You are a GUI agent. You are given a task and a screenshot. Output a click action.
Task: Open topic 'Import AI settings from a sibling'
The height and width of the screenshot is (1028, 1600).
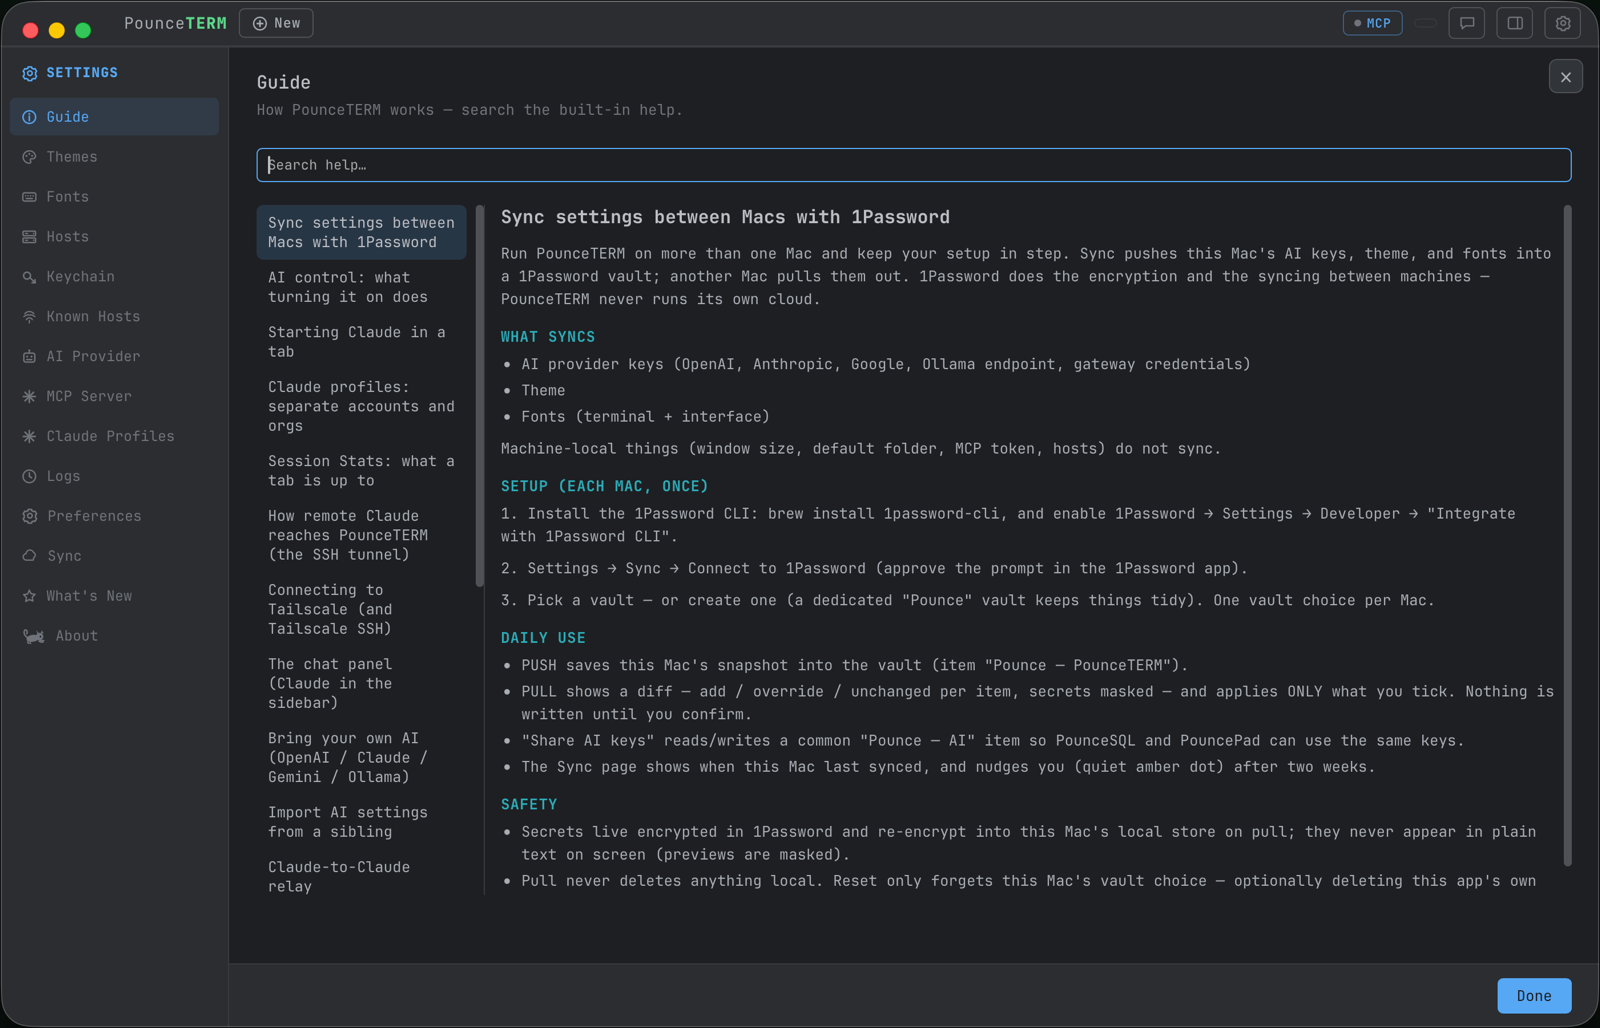pyautogui.click(x=361, y=822)
